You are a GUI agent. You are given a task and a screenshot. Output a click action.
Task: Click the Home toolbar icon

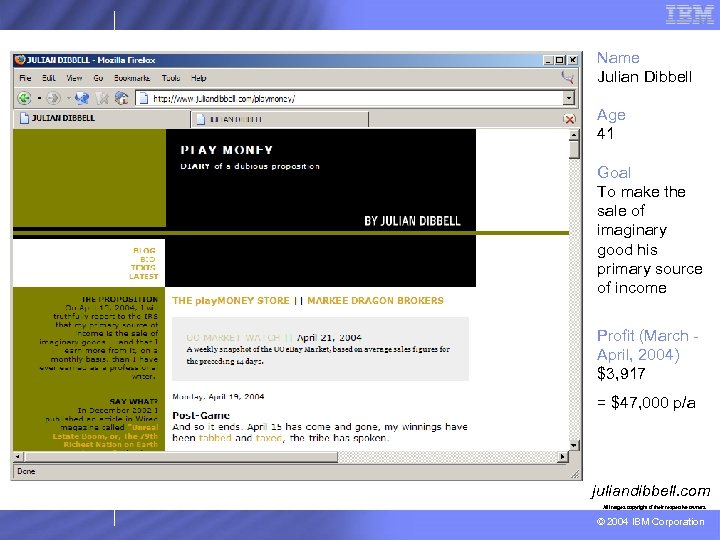click(122, 98)
